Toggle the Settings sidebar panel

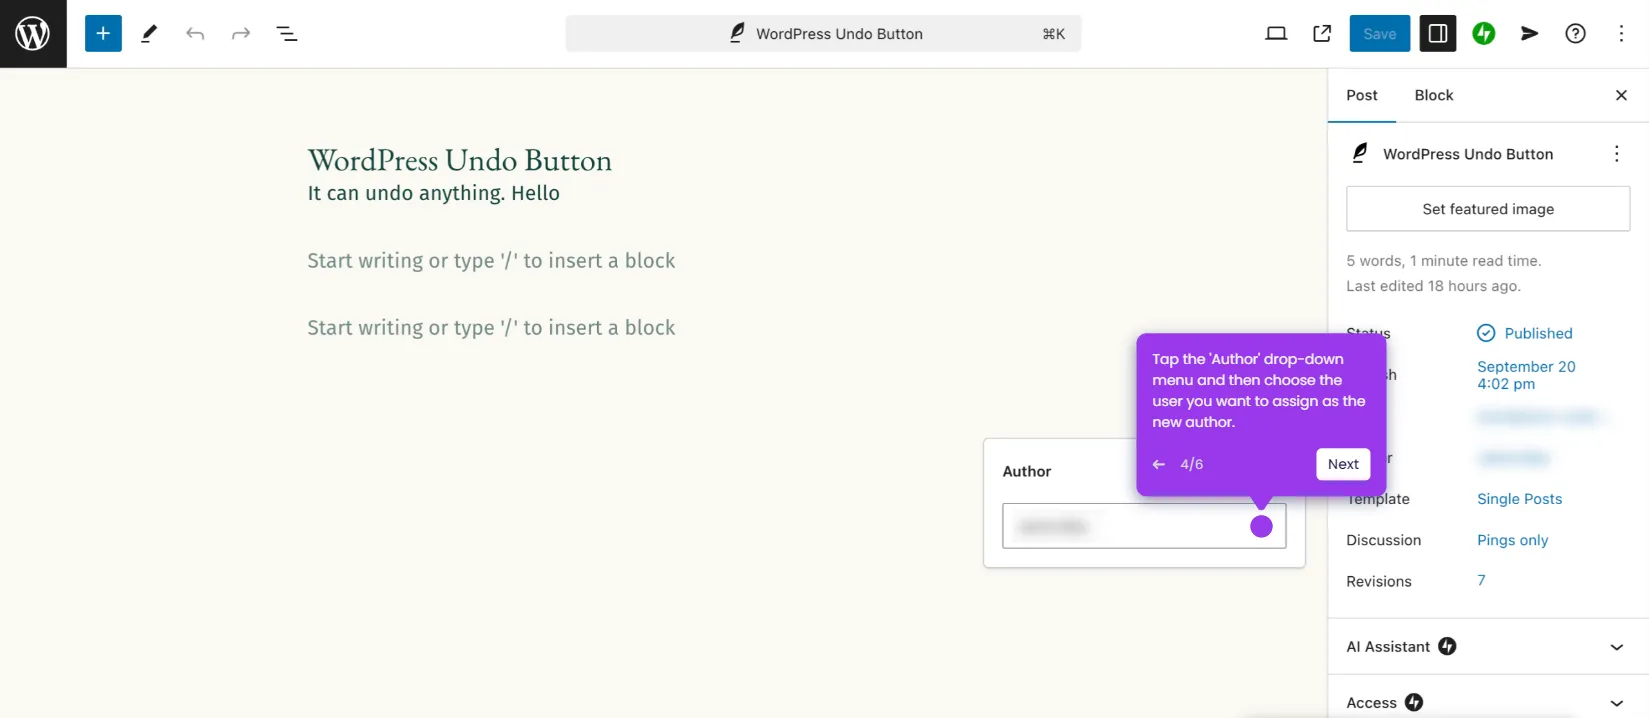pos(1438,34)
